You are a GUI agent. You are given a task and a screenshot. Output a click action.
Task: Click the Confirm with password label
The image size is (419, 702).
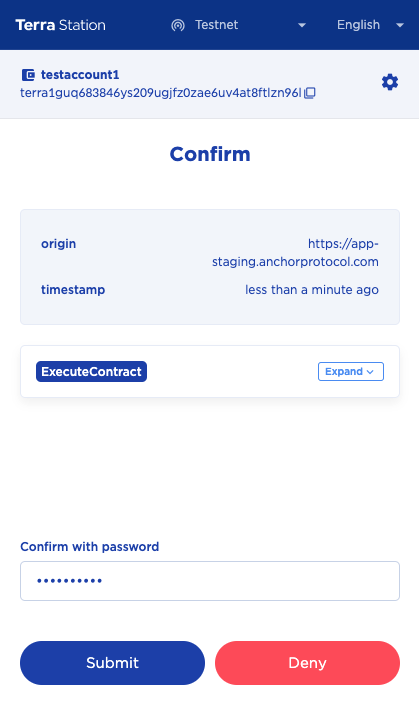click(x=90, y=547)
